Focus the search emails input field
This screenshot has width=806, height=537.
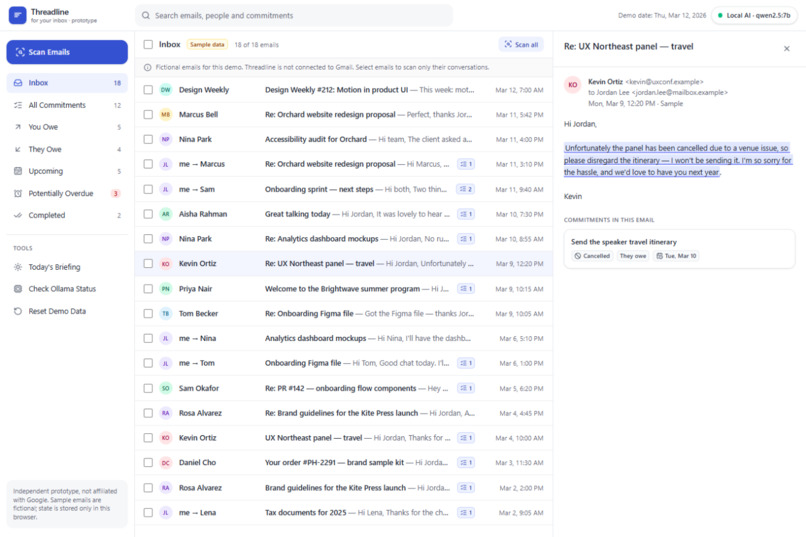pos(294,15)
